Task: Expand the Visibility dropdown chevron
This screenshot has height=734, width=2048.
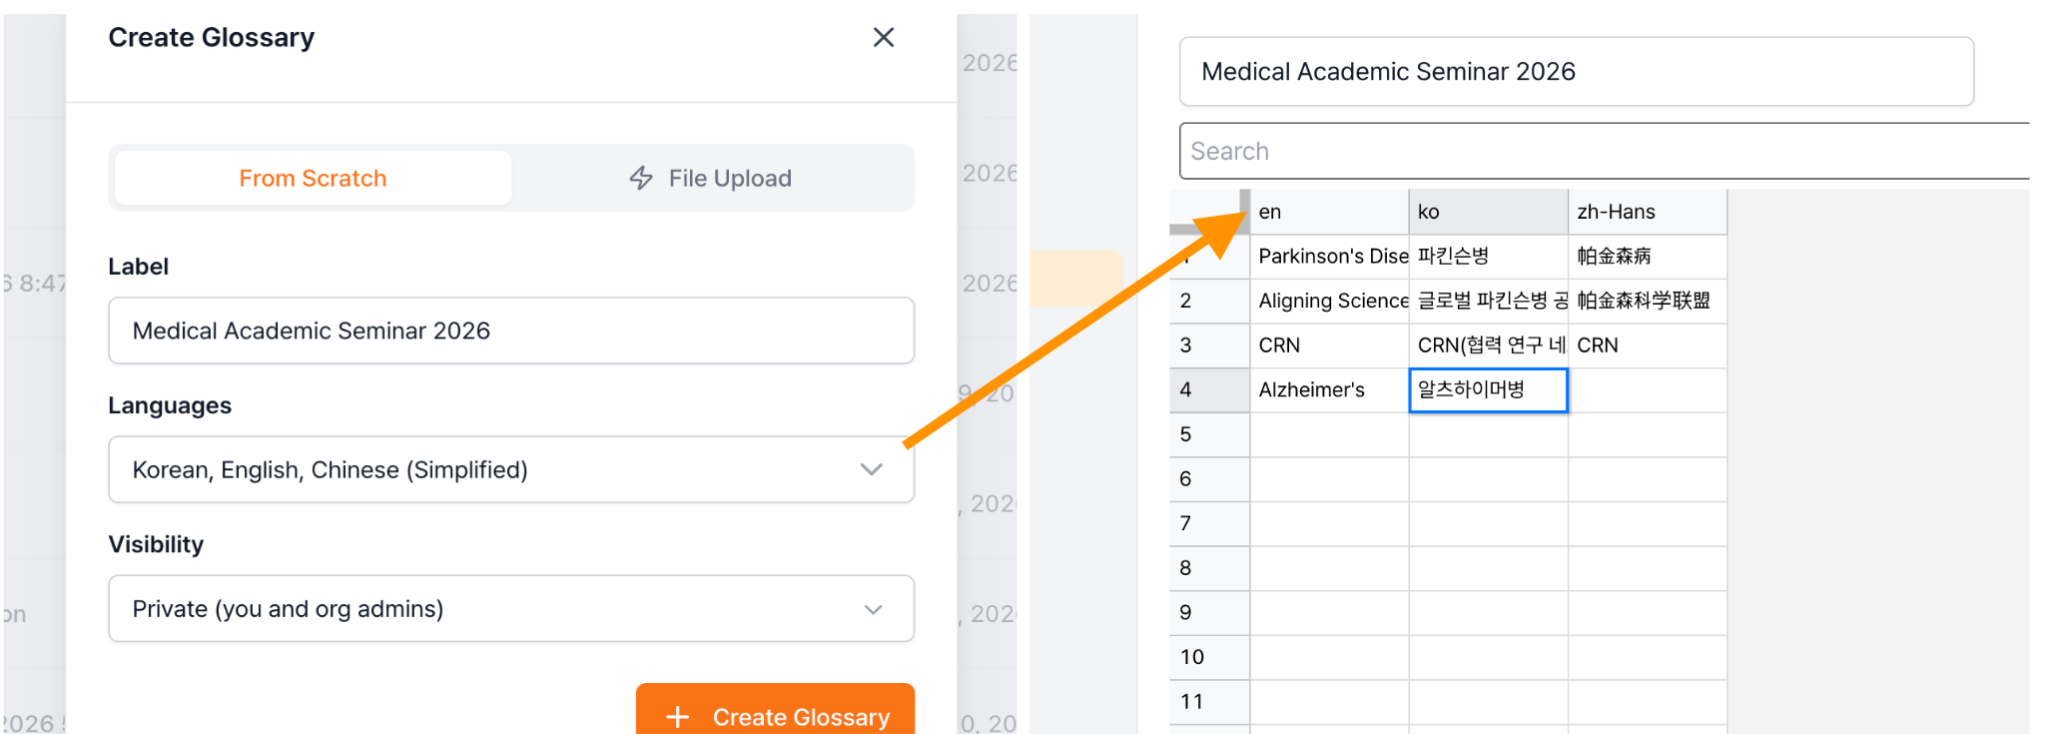Action: coord(873,609)
